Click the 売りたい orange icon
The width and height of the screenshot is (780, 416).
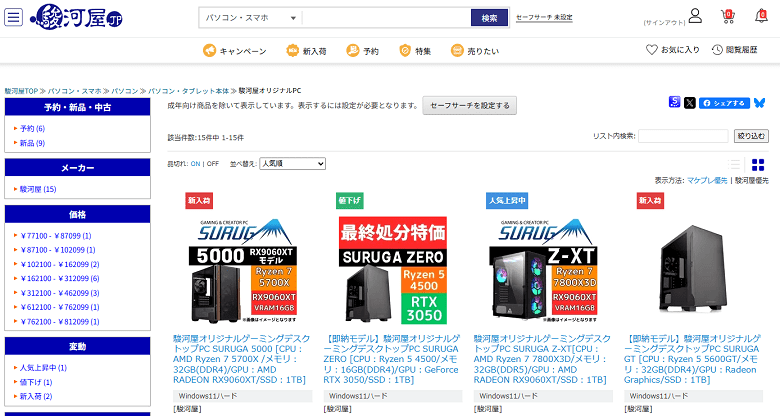point(457,50)
